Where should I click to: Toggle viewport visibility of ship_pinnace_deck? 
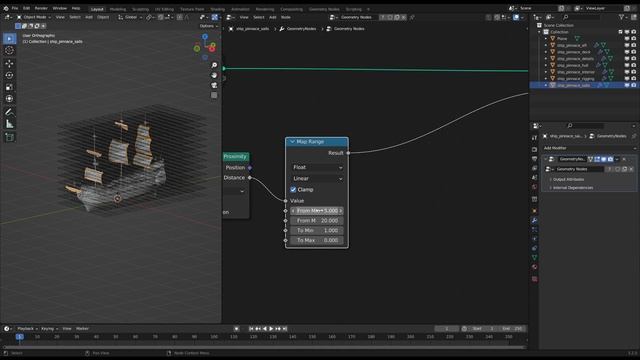click(x=627, y=52)
